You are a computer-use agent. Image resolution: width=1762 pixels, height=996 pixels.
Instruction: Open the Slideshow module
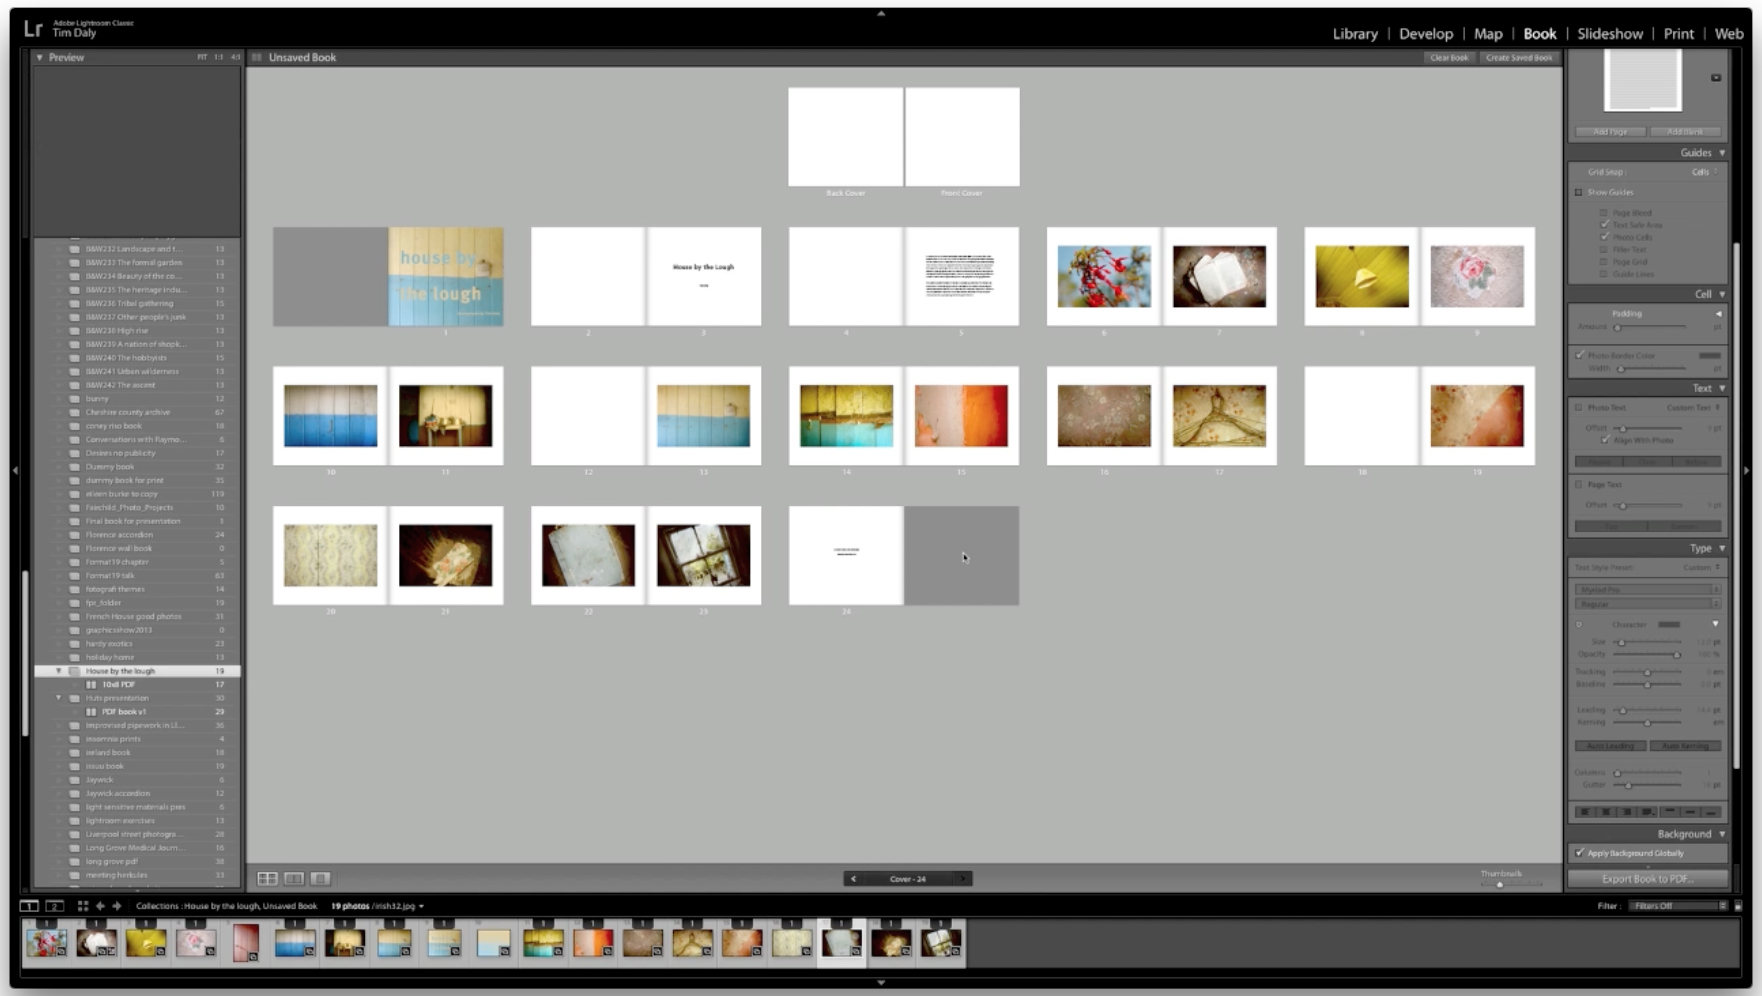(1609, 33)
